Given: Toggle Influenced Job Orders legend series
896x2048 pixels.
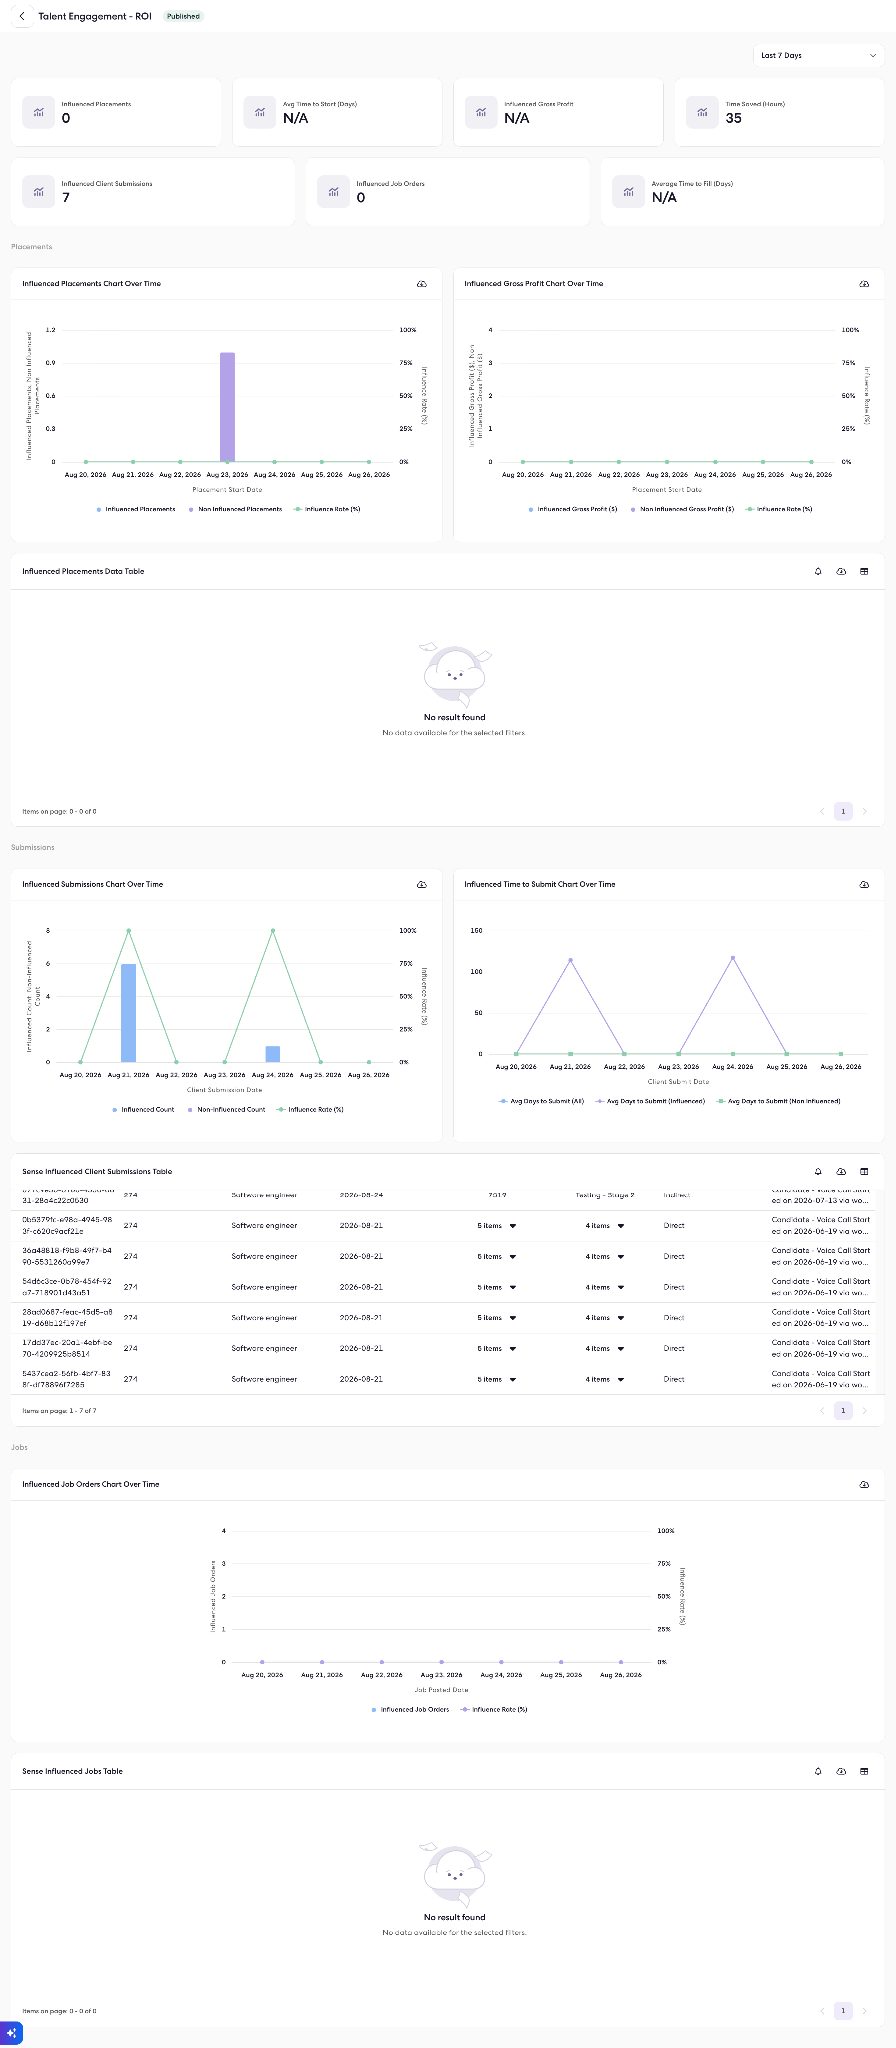Looking at the screenshot, I should [x=410, y=1709].
